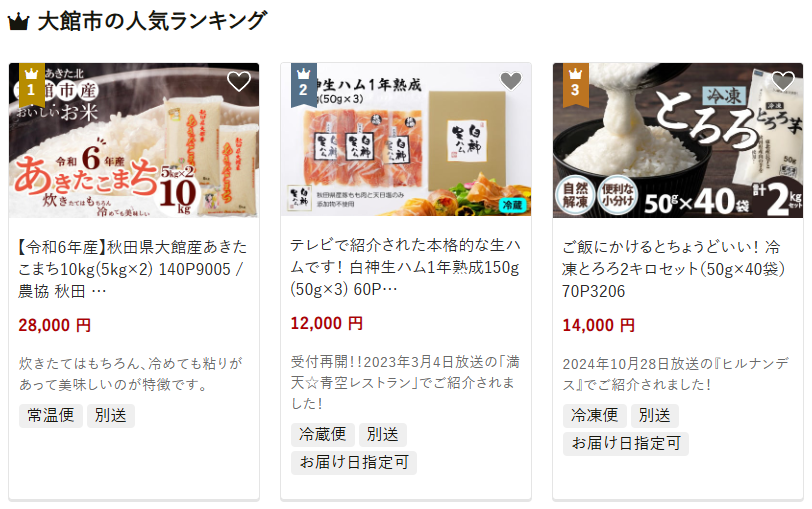Click the 大館市の人気ランキング heading
This screenshot has height=509, width=812.
coord(152,22)
